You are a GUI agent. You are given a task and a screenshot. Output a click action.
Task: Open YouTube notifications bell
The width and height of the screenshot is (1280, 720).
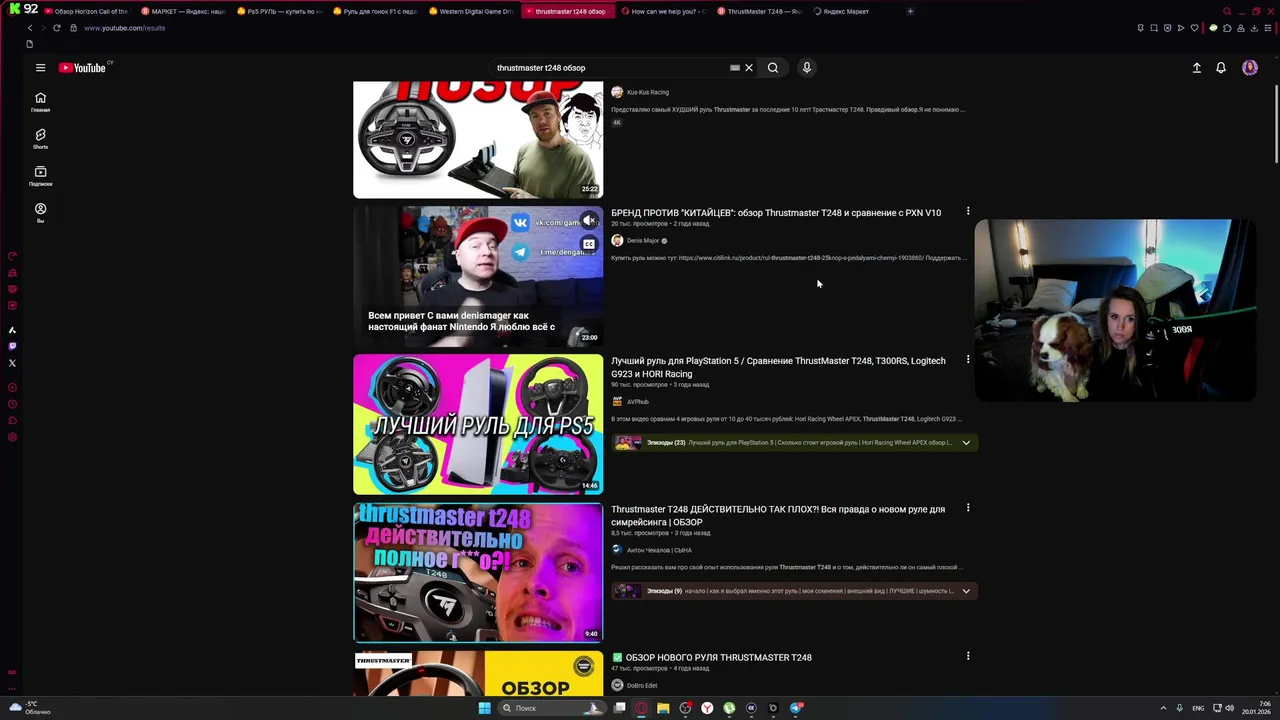1221,68
